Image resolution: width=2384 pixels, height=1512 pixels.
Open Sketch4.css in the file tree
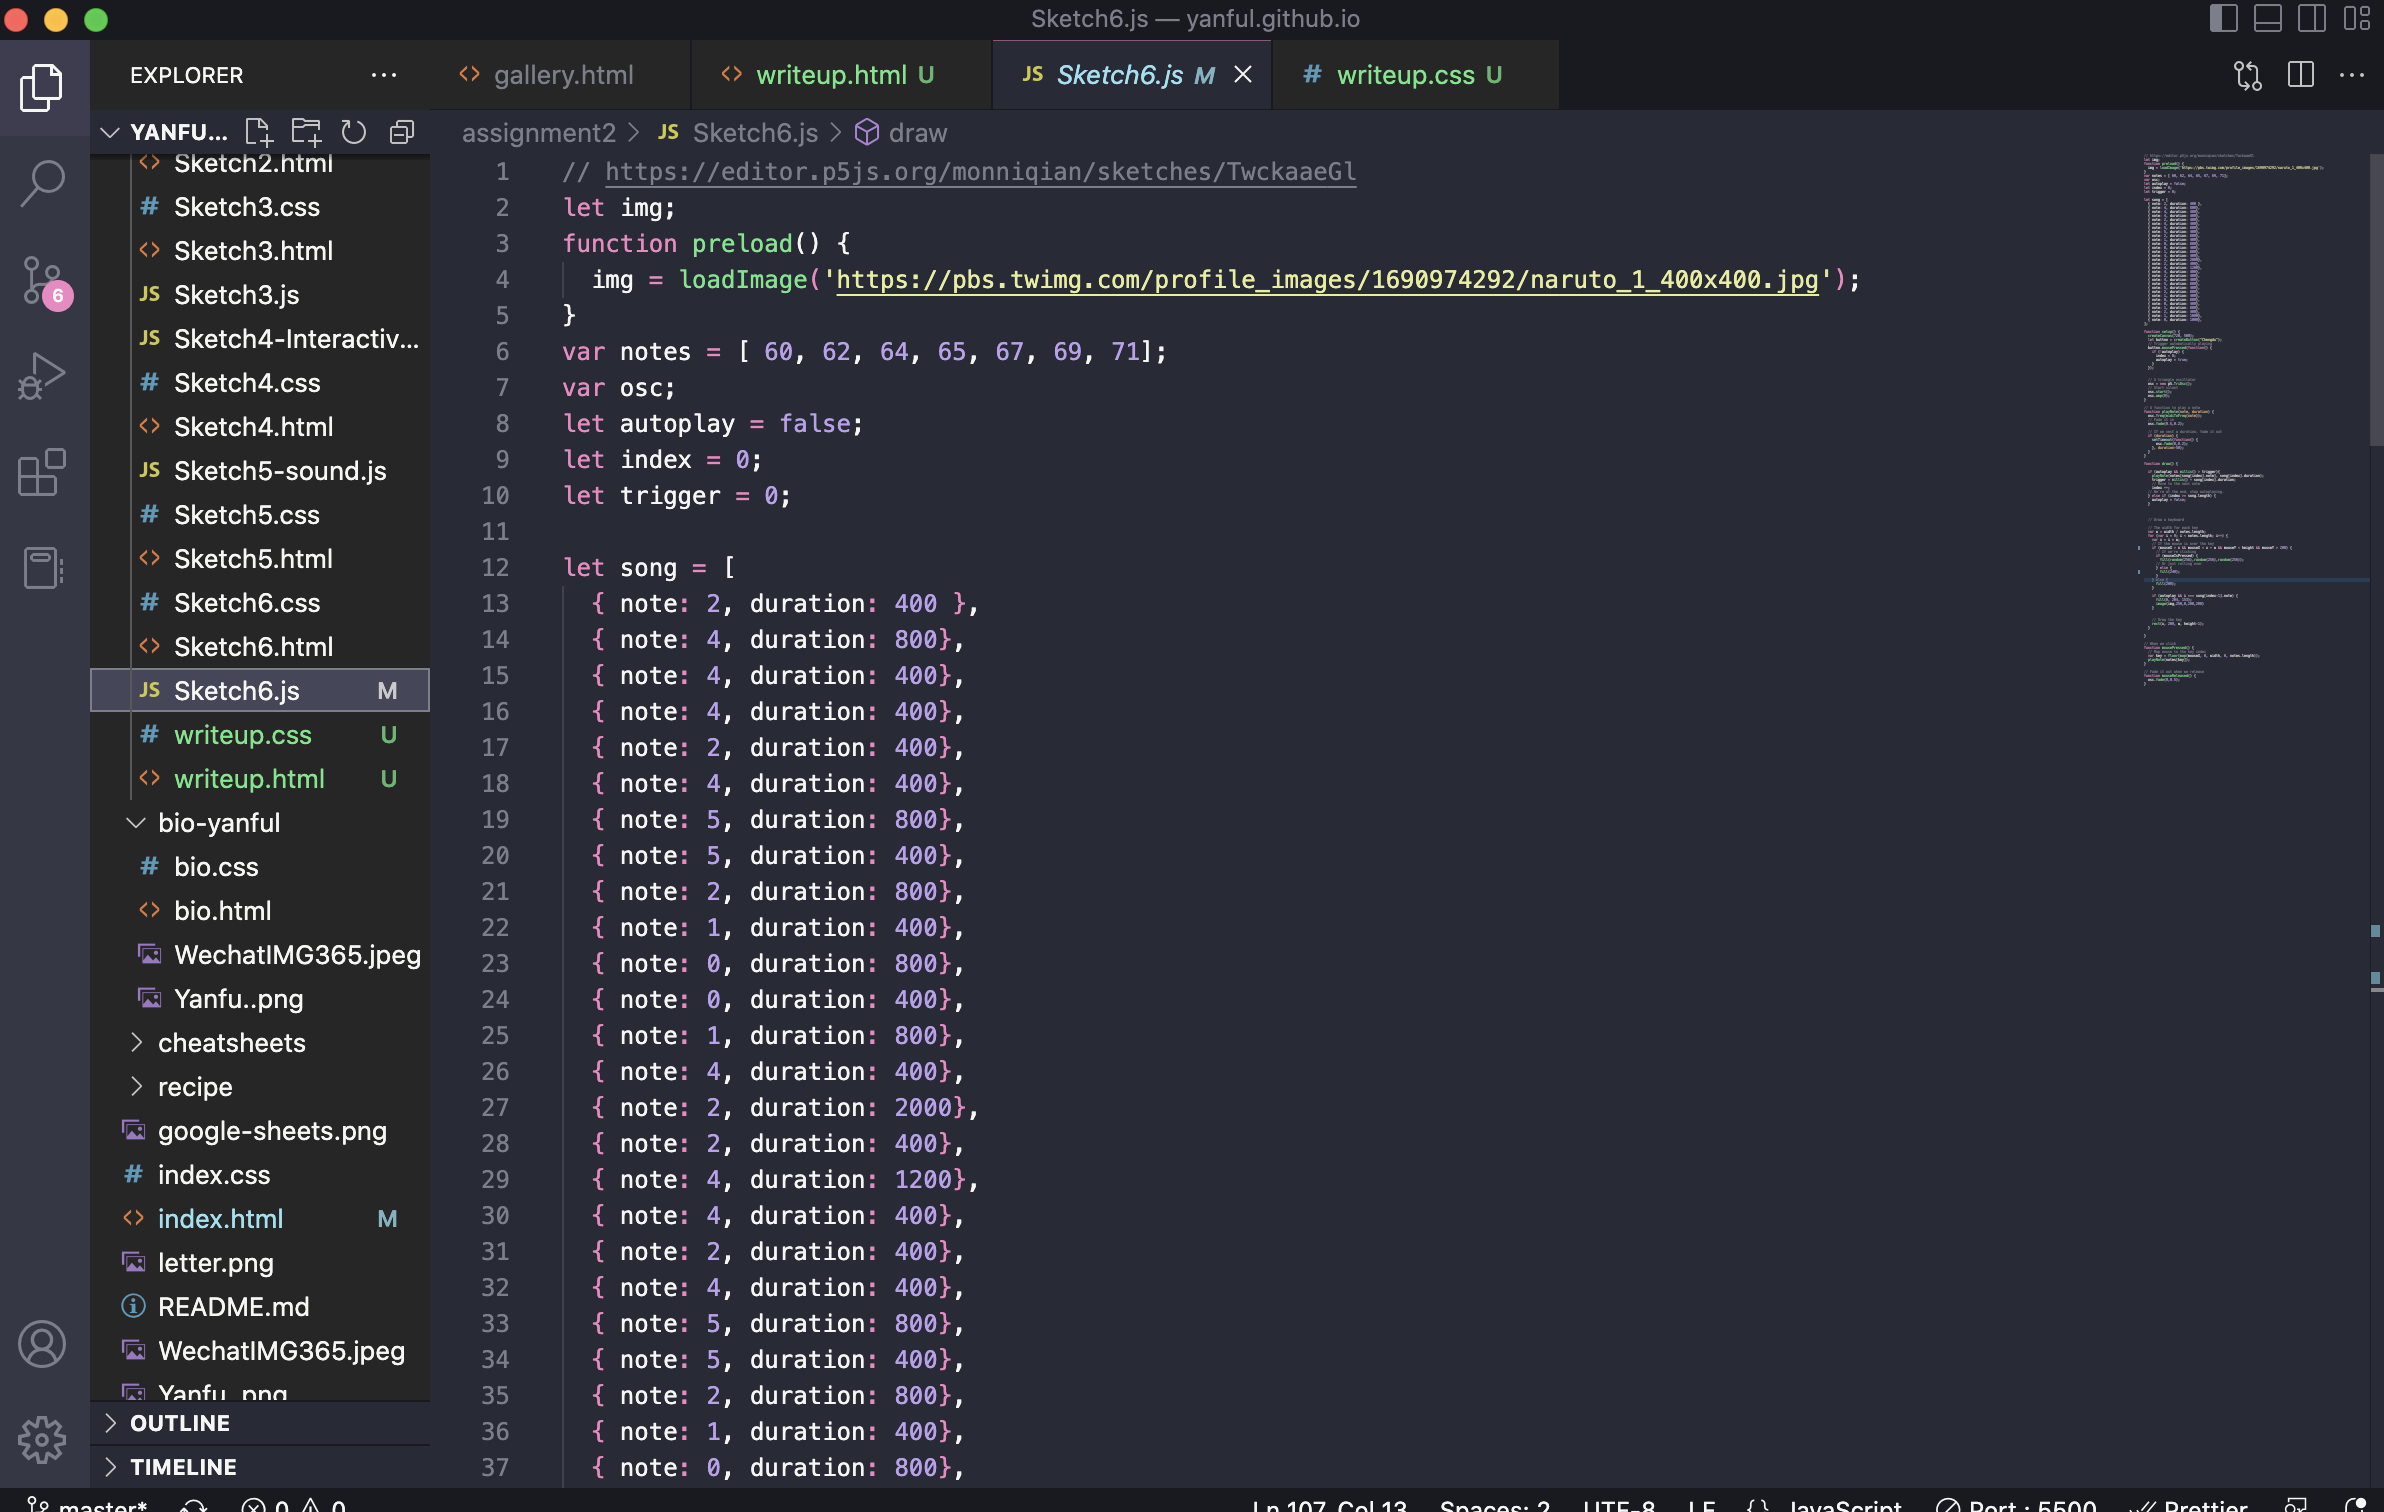tap(260, 383)
